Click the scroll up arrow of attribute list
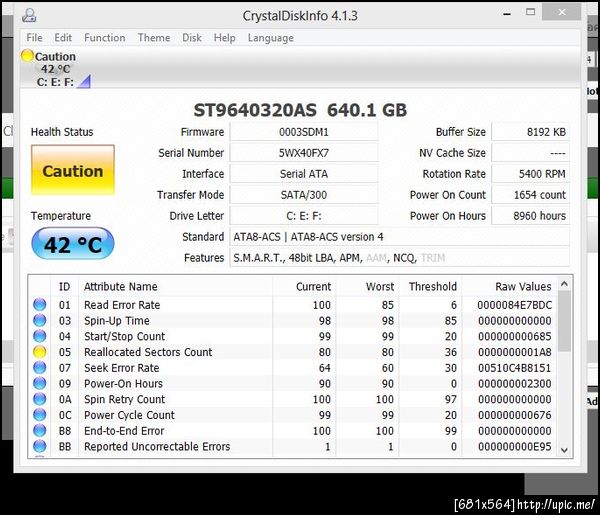This screenshot has height=515, width=600. [564, 284]
